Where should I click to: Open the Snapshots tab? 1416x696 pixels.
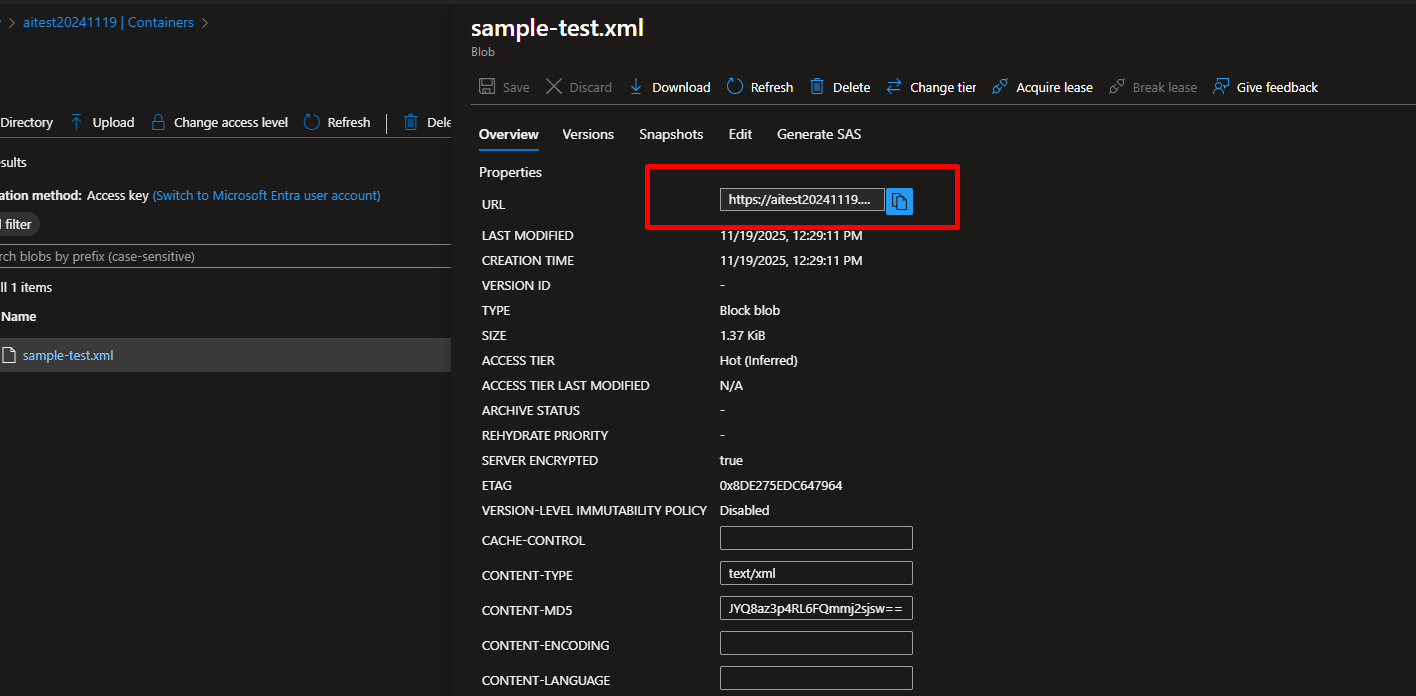click(x=671, y=134)
